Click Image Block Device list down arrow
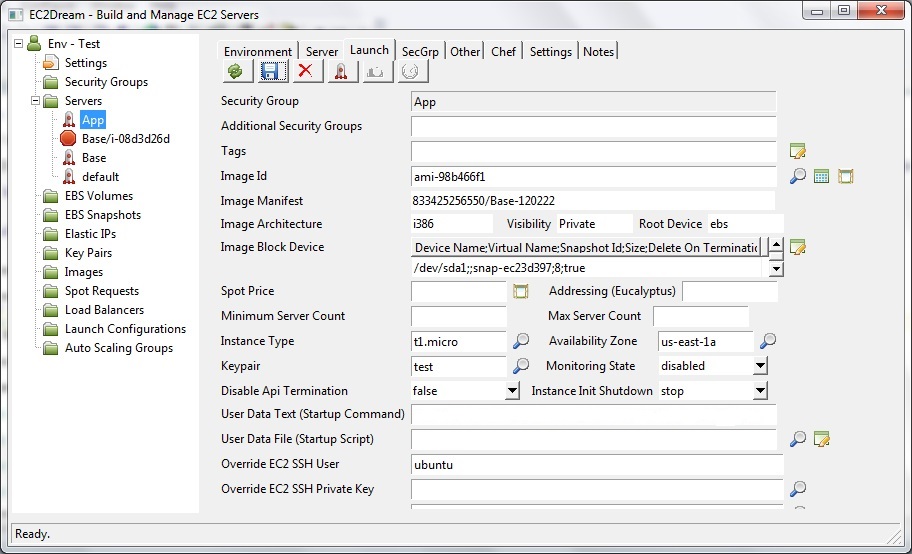The width and height of the screenshot is (912, 554). tap(776, 269)
